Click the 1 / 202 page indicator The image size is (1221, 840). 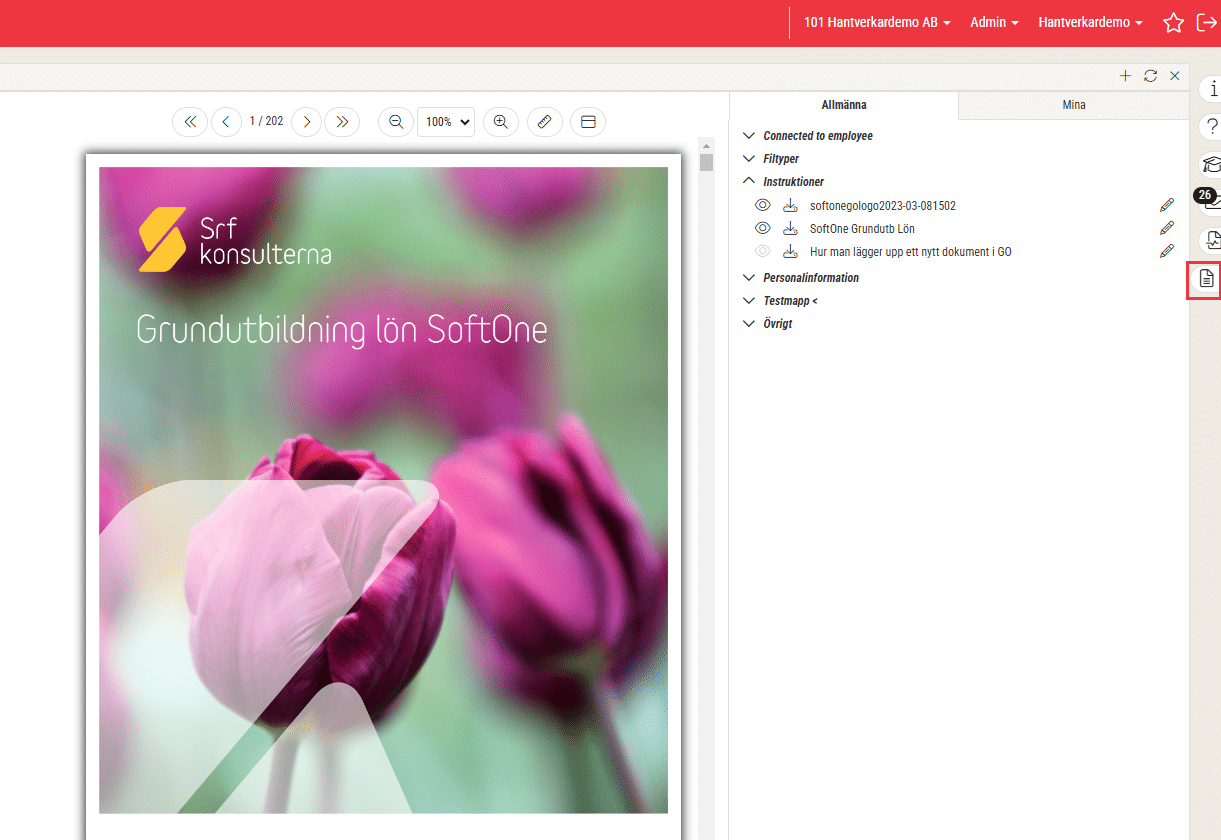[267, 122]
